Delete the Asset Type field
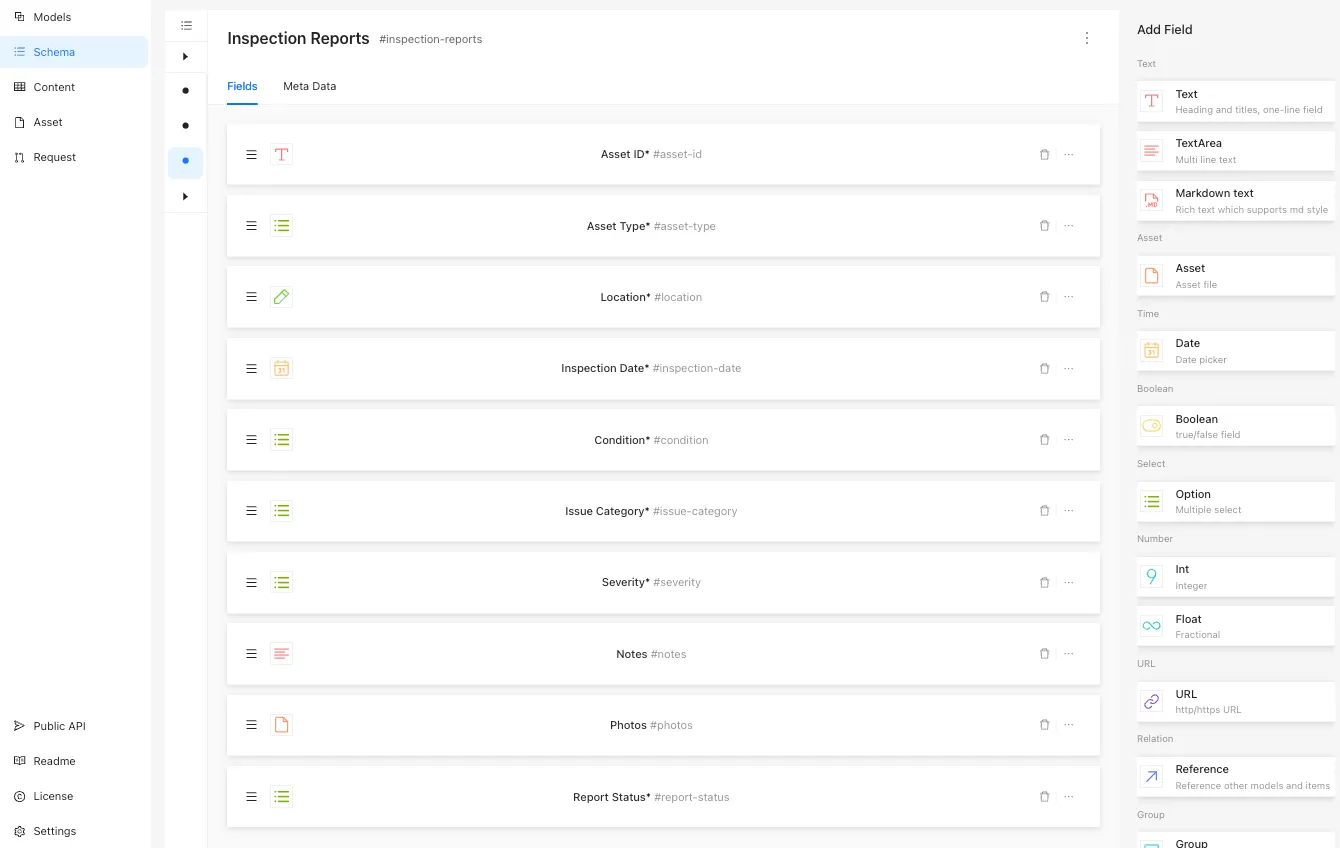Screen dimensions: 1340x848 1044,226
